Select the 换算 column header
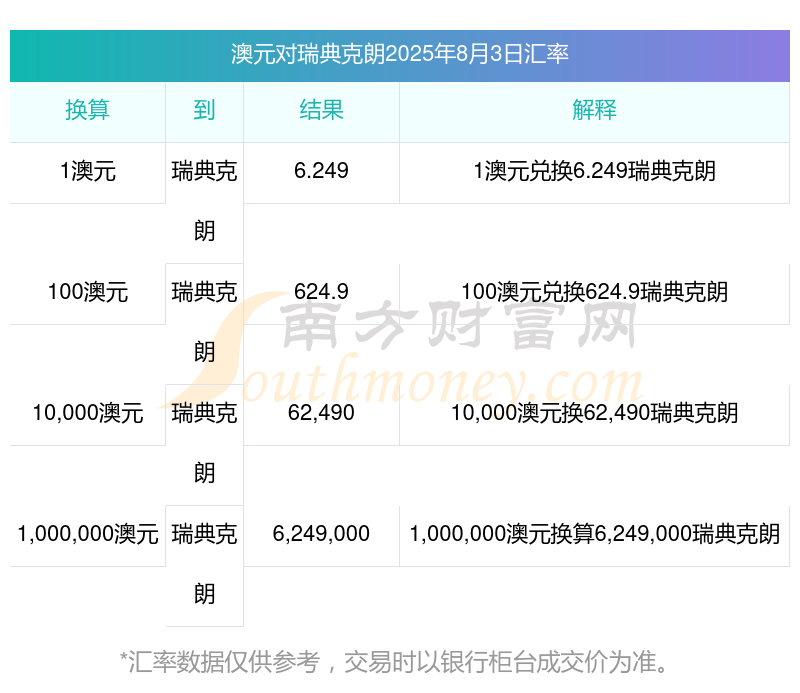Screen dimensions: 800x693 point(87,110)
